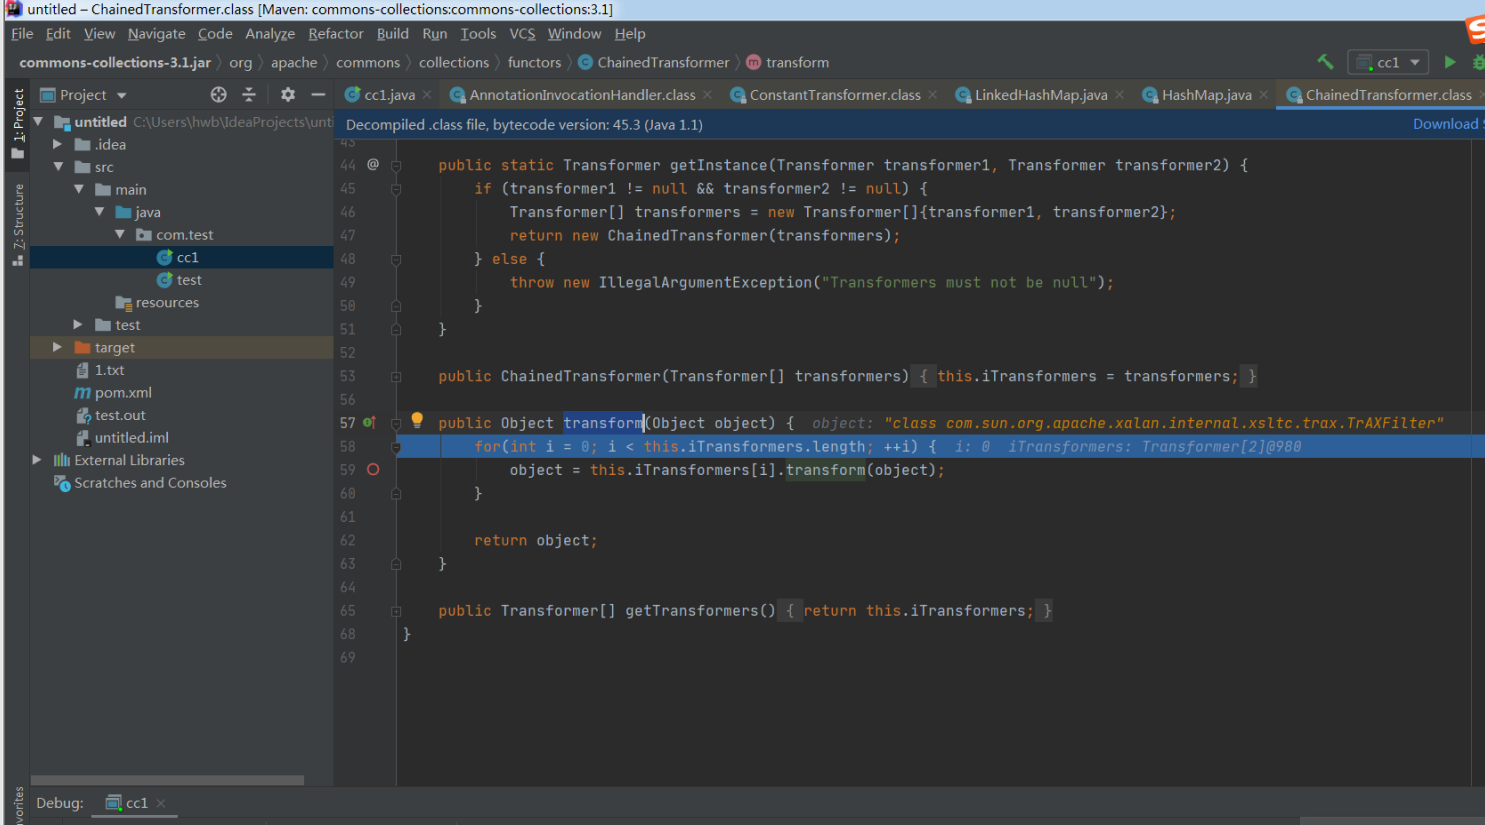Click the override marker icon on line 57
The height and width of the screenshot is (825, 1485).
(369, 422)
